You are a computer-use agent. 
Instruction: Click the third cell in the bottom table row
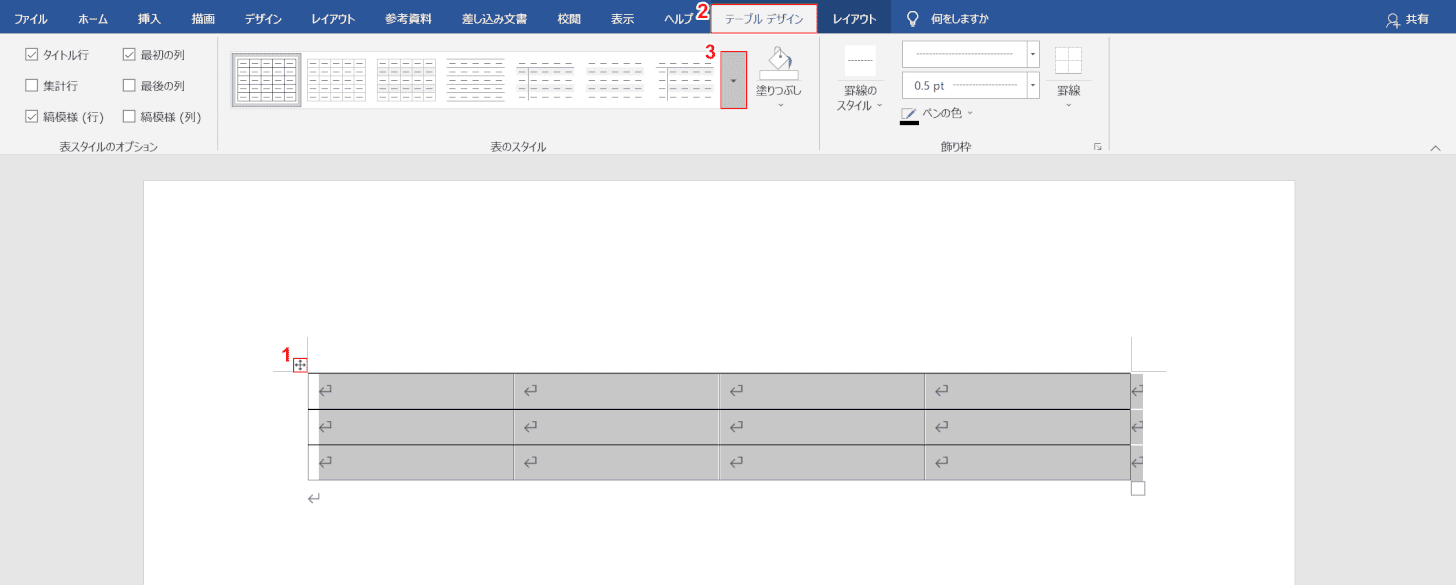822,462
